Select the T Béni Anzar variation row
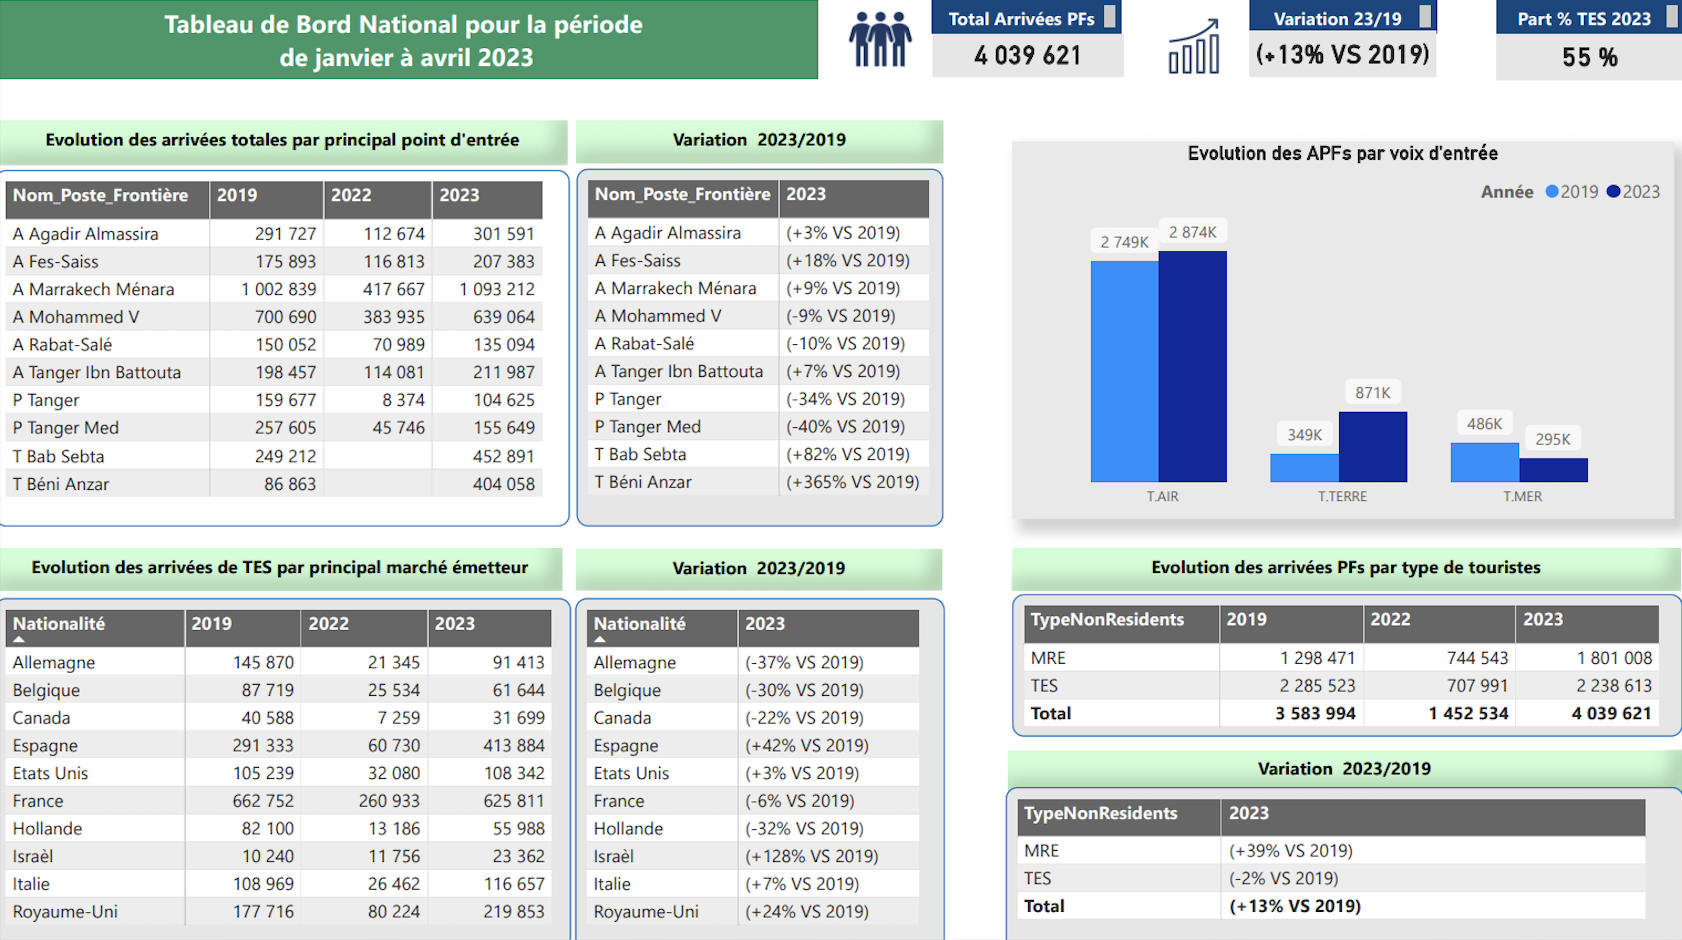Image resolution: width=1682 pixels, height=940 pixels. [x=758, y=482]
